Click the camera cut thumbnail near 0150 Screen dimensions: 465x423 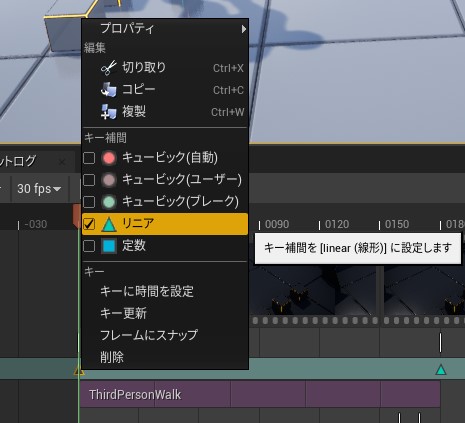424,290
